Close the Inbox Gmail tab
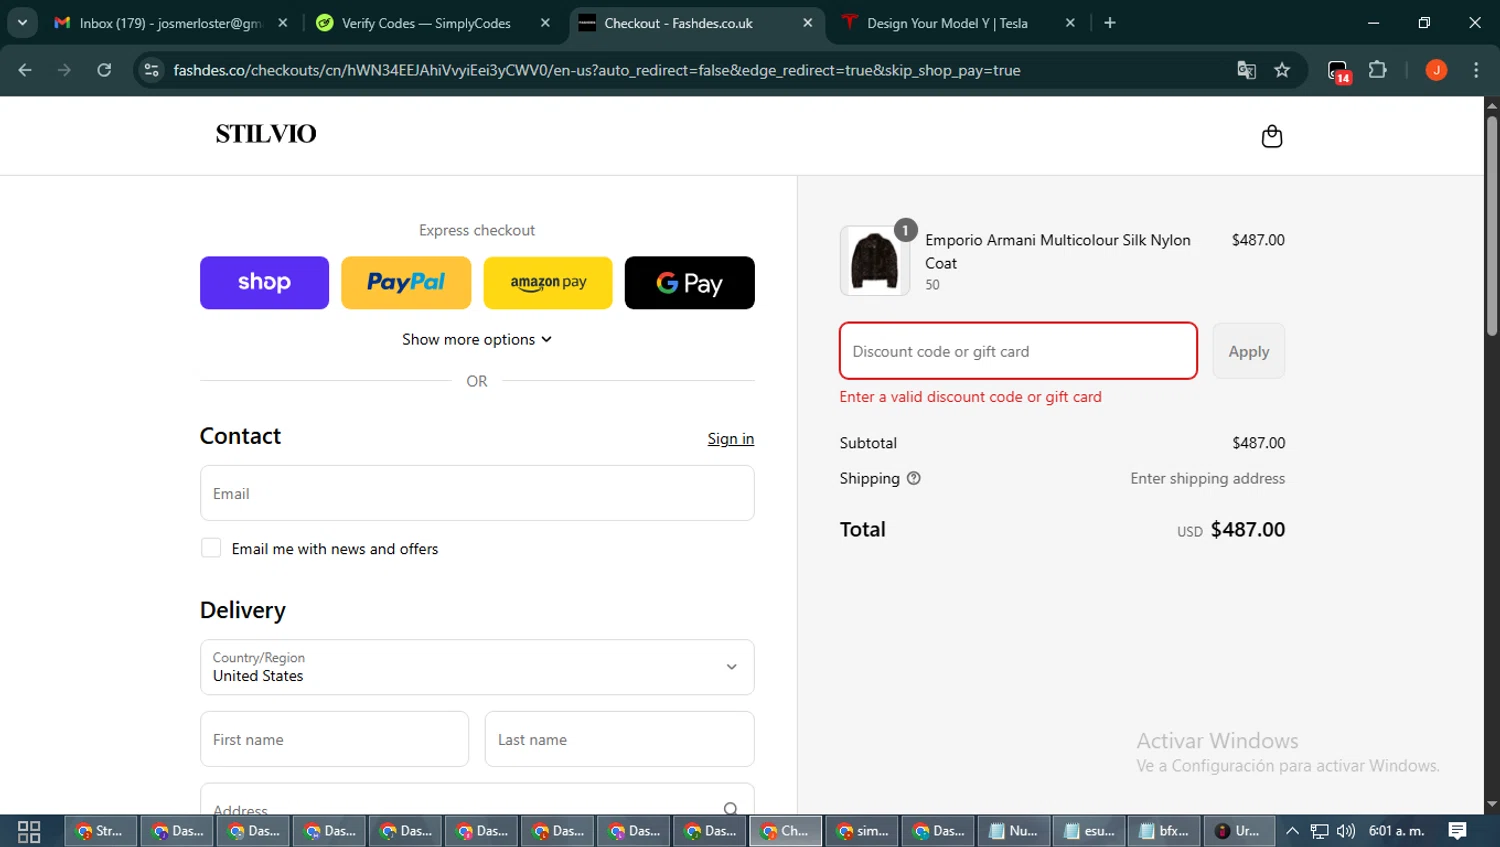This screenshot has height=847, width=1500. (283, 23)
